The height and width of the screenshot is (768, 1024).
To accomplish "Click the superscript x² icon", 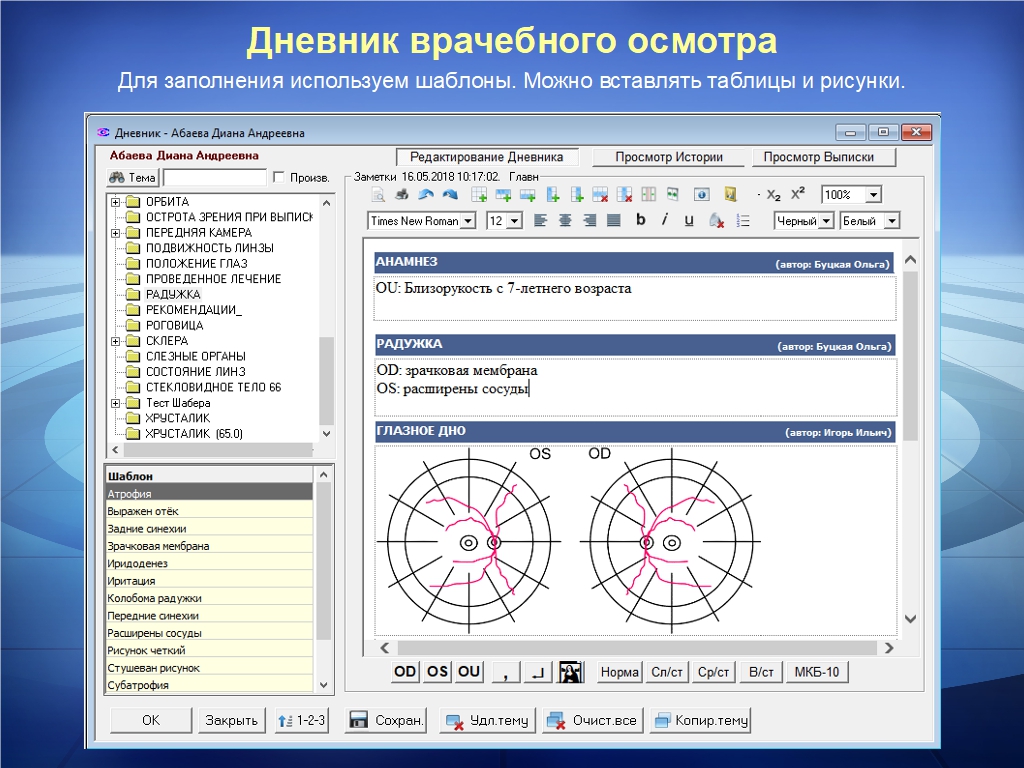I will 798,195.
